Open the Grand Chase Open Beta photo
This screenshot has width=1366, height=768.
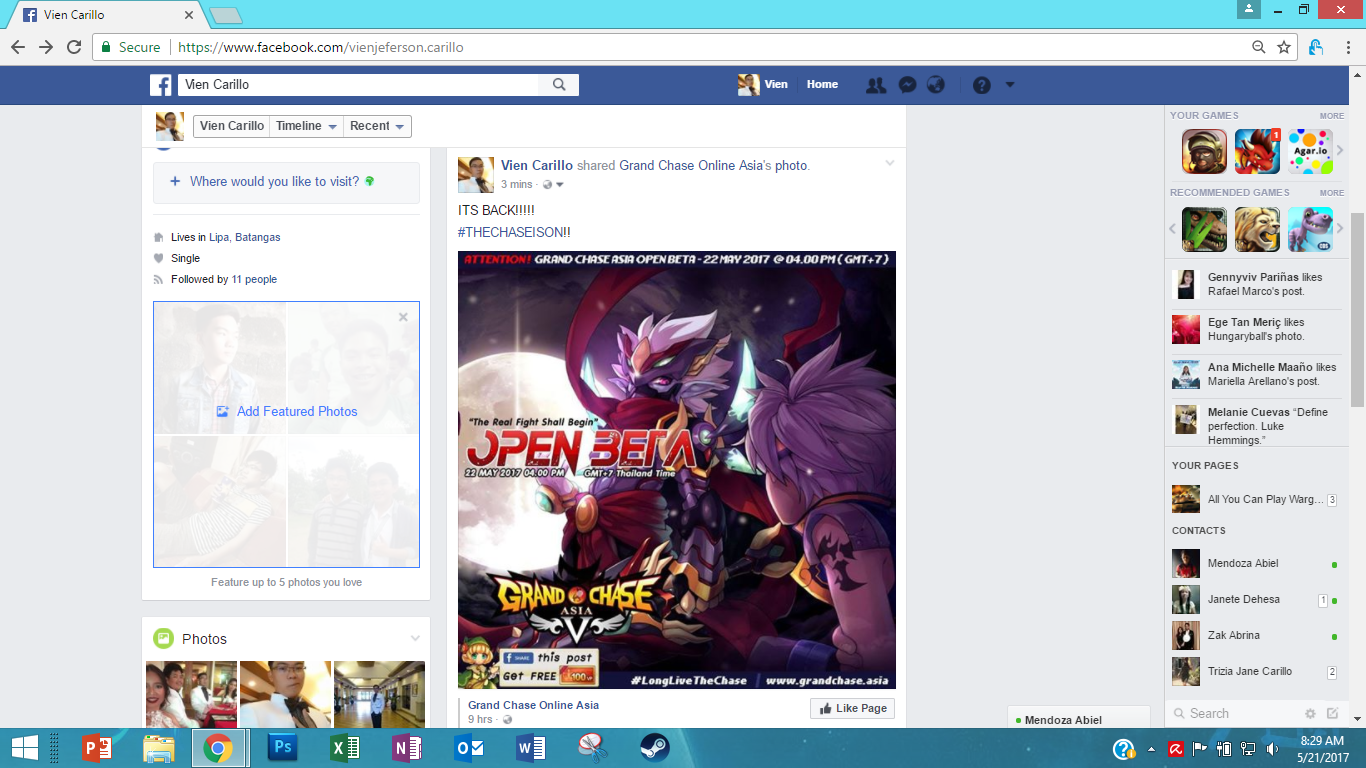677,470
